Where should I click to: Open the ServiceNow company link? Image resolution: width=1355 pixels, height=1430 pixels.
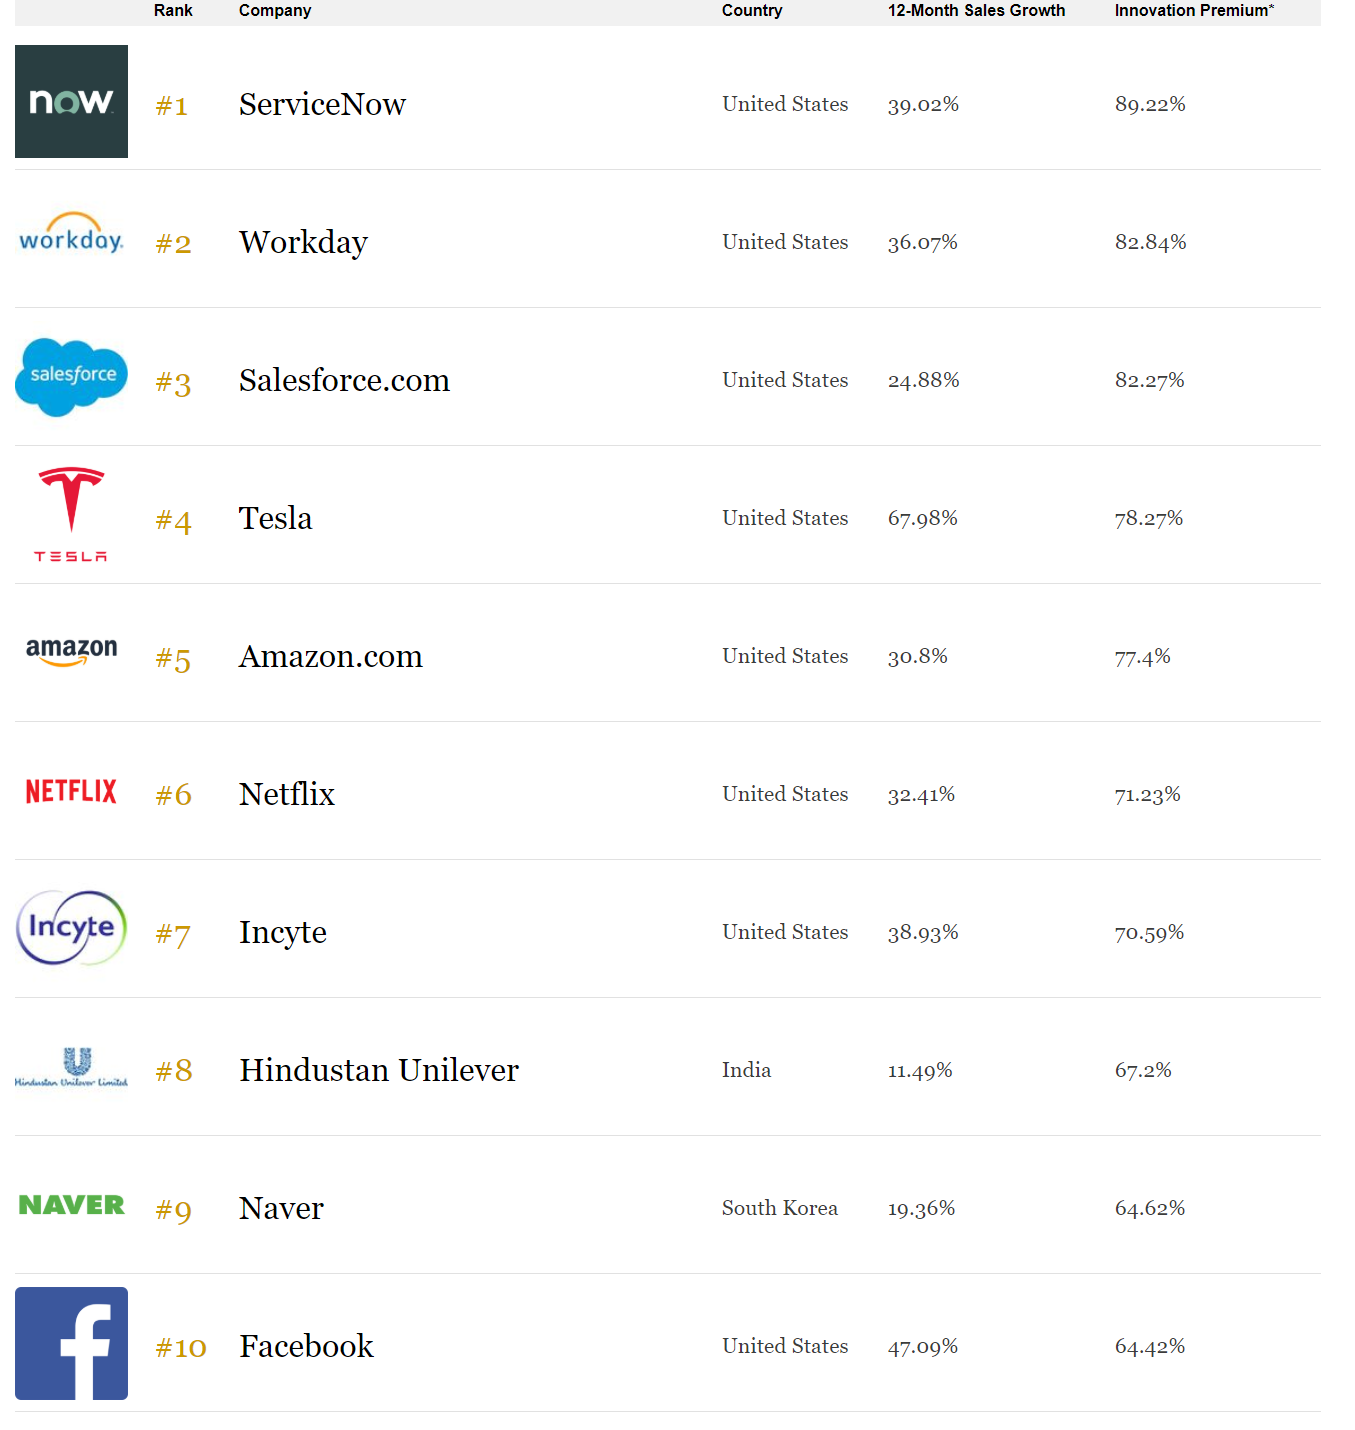coord(322,104)
